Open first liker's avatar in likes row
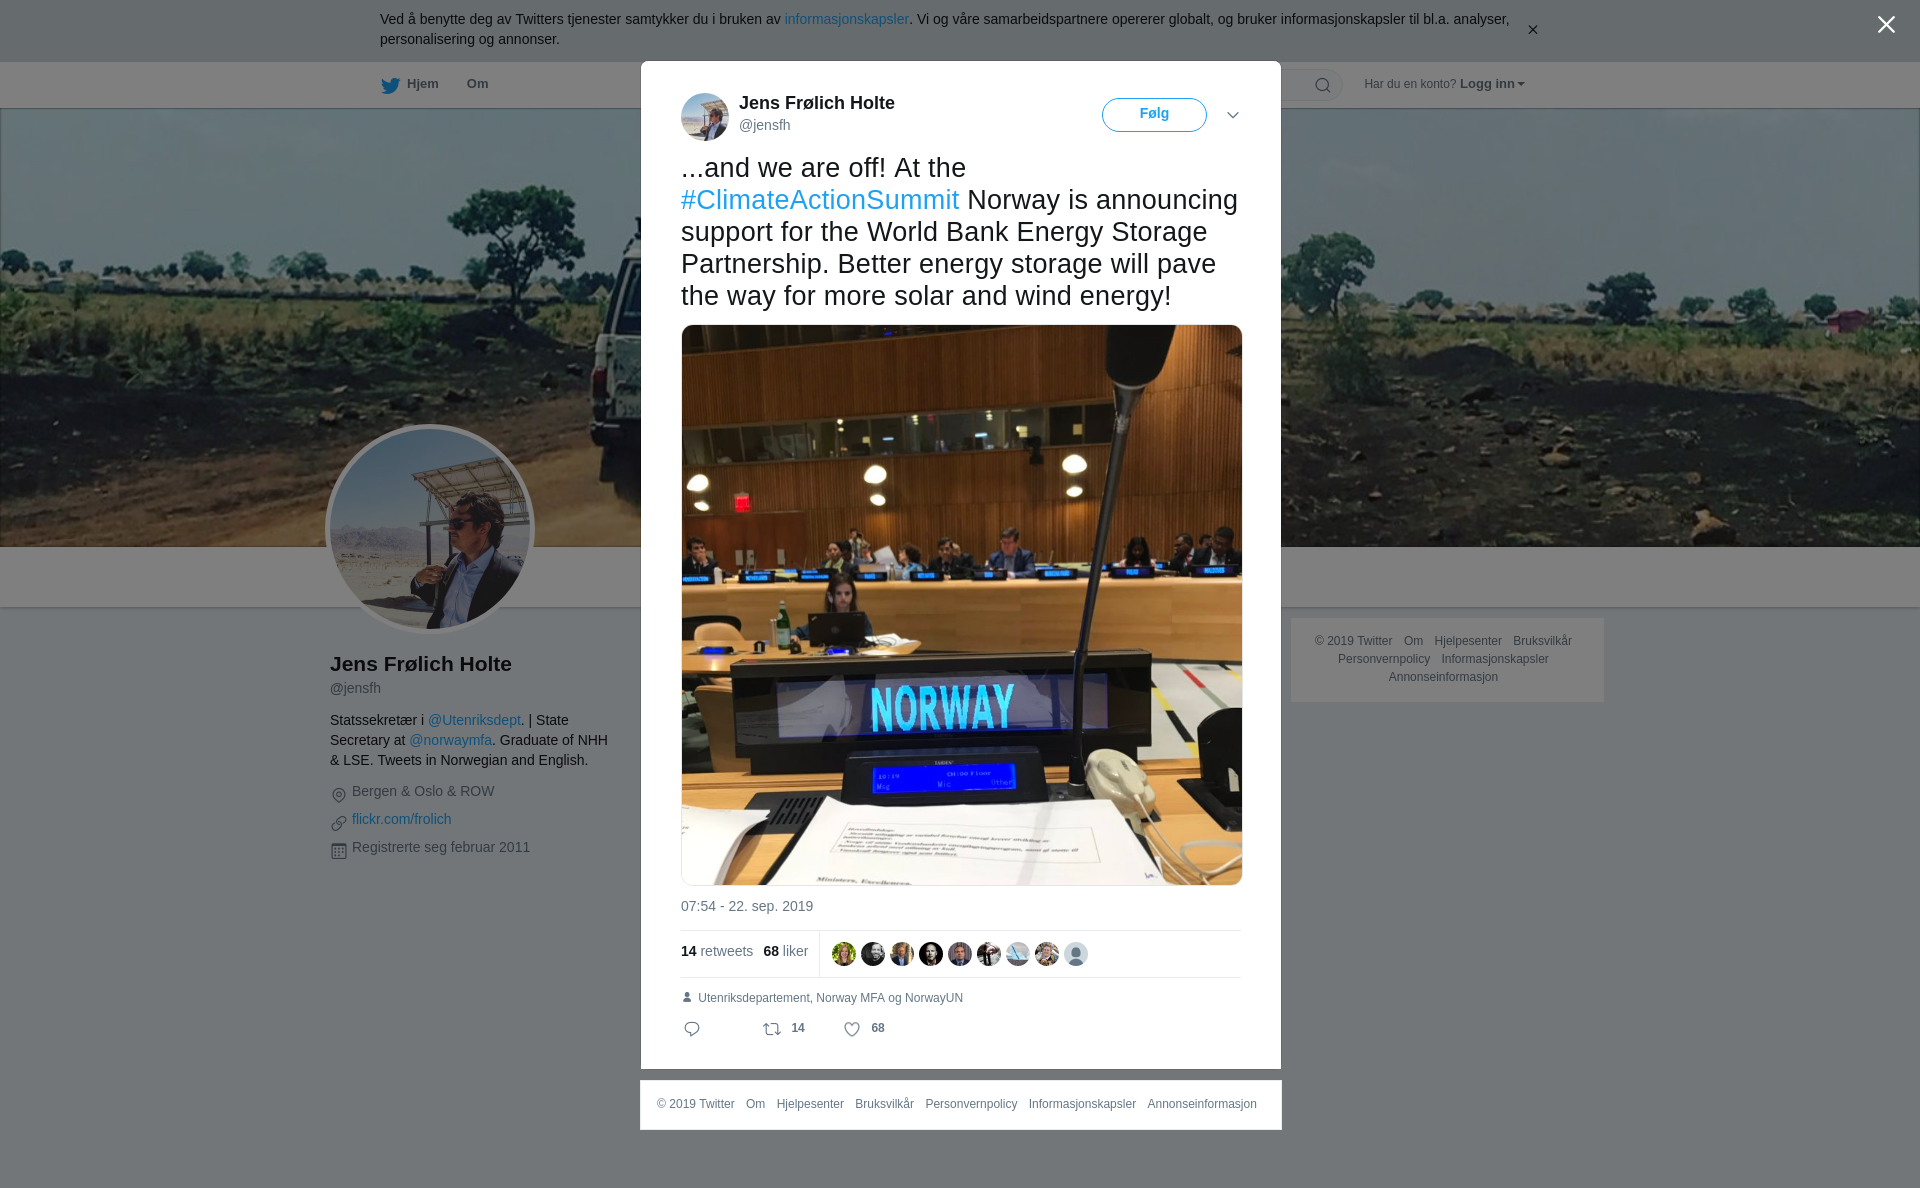 tap(844, 954)
